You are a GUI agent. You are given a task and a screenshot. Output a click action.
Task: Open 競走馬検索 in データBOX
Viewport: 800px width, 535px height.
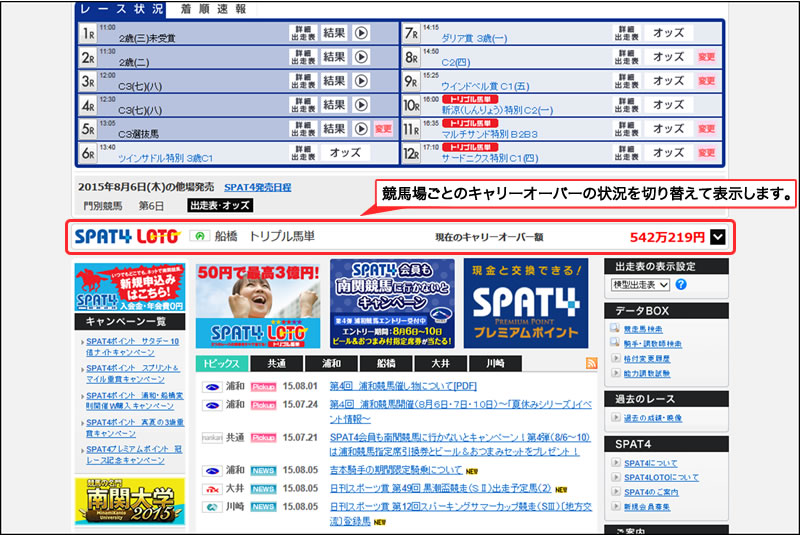tap(643, 329)
